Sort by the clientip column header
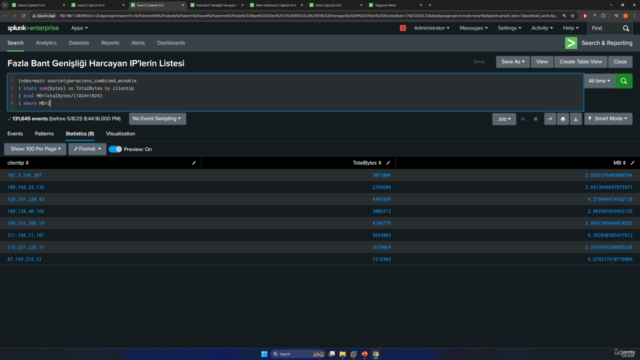 click(18, 163)
